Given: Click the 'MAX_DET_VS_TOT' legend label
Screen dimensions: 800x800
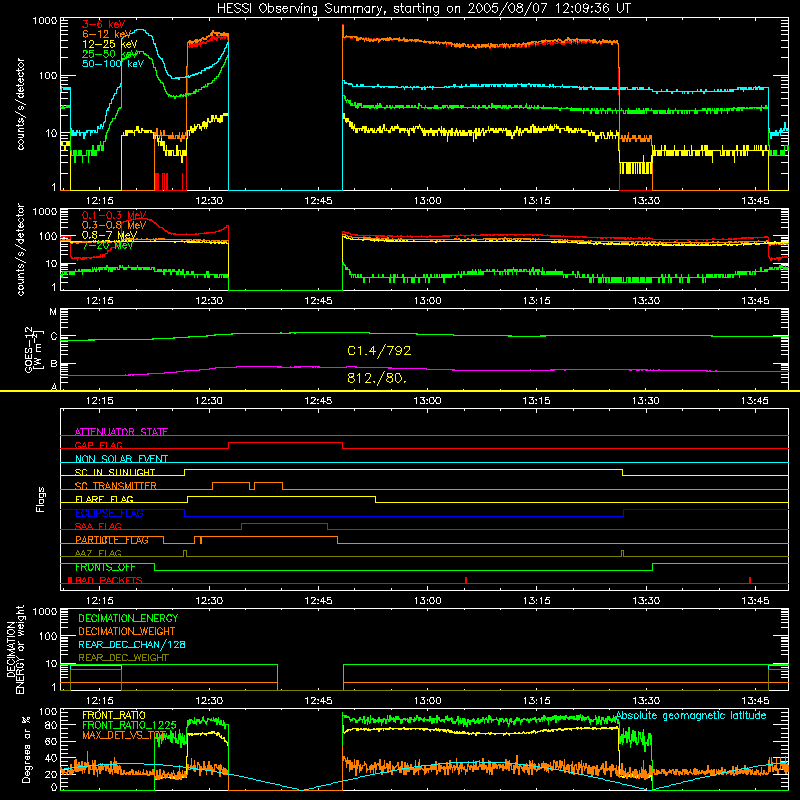Looking at the screenshot, I should pyautogui.click(x=124, y=735).
